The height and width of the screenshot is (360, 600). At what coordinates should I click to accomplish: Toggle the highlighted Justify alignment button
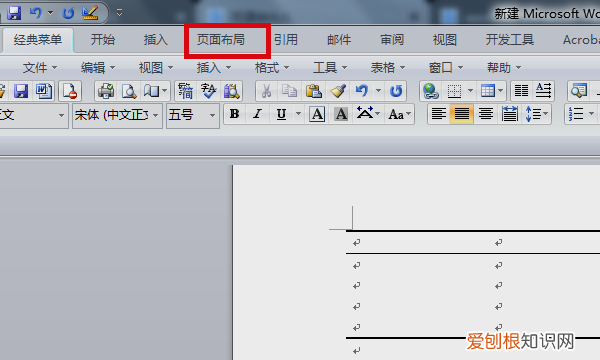pos(462,114)
